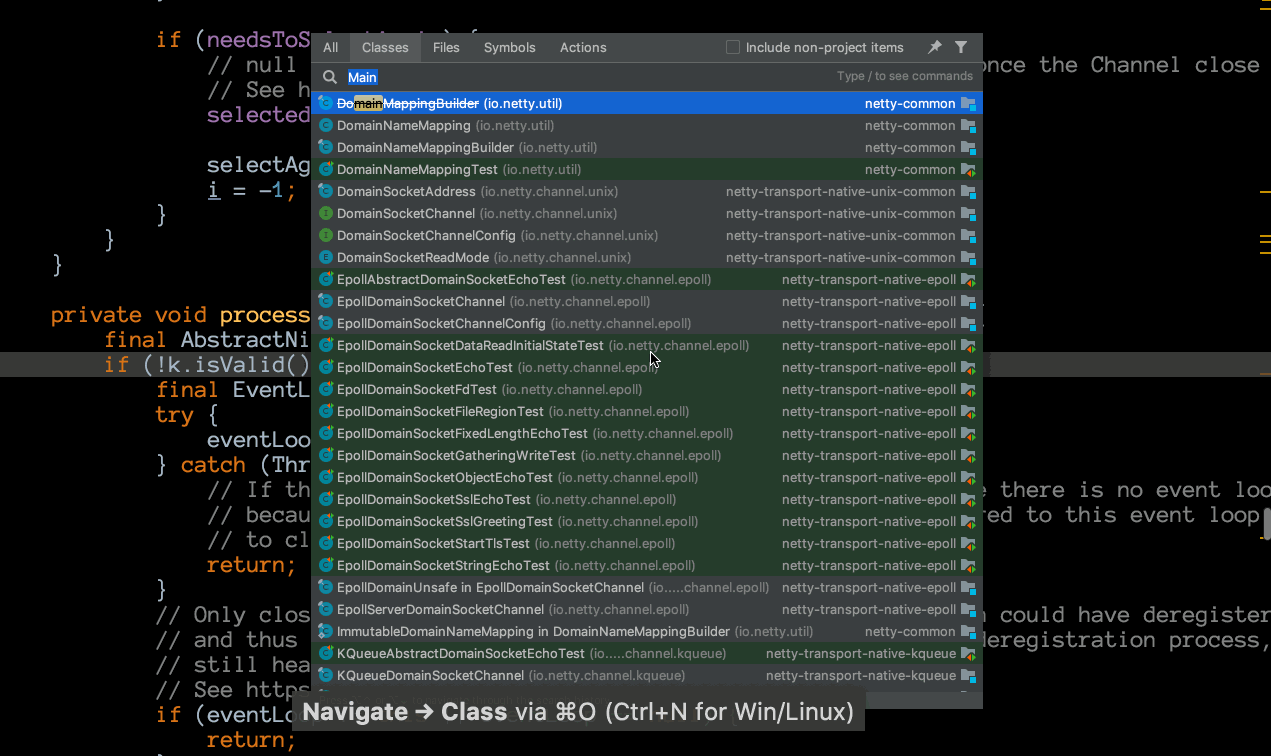Open EpollDomainSocketObjectEchoTest result
The image size is (1271, 756).
click(647, 477)
